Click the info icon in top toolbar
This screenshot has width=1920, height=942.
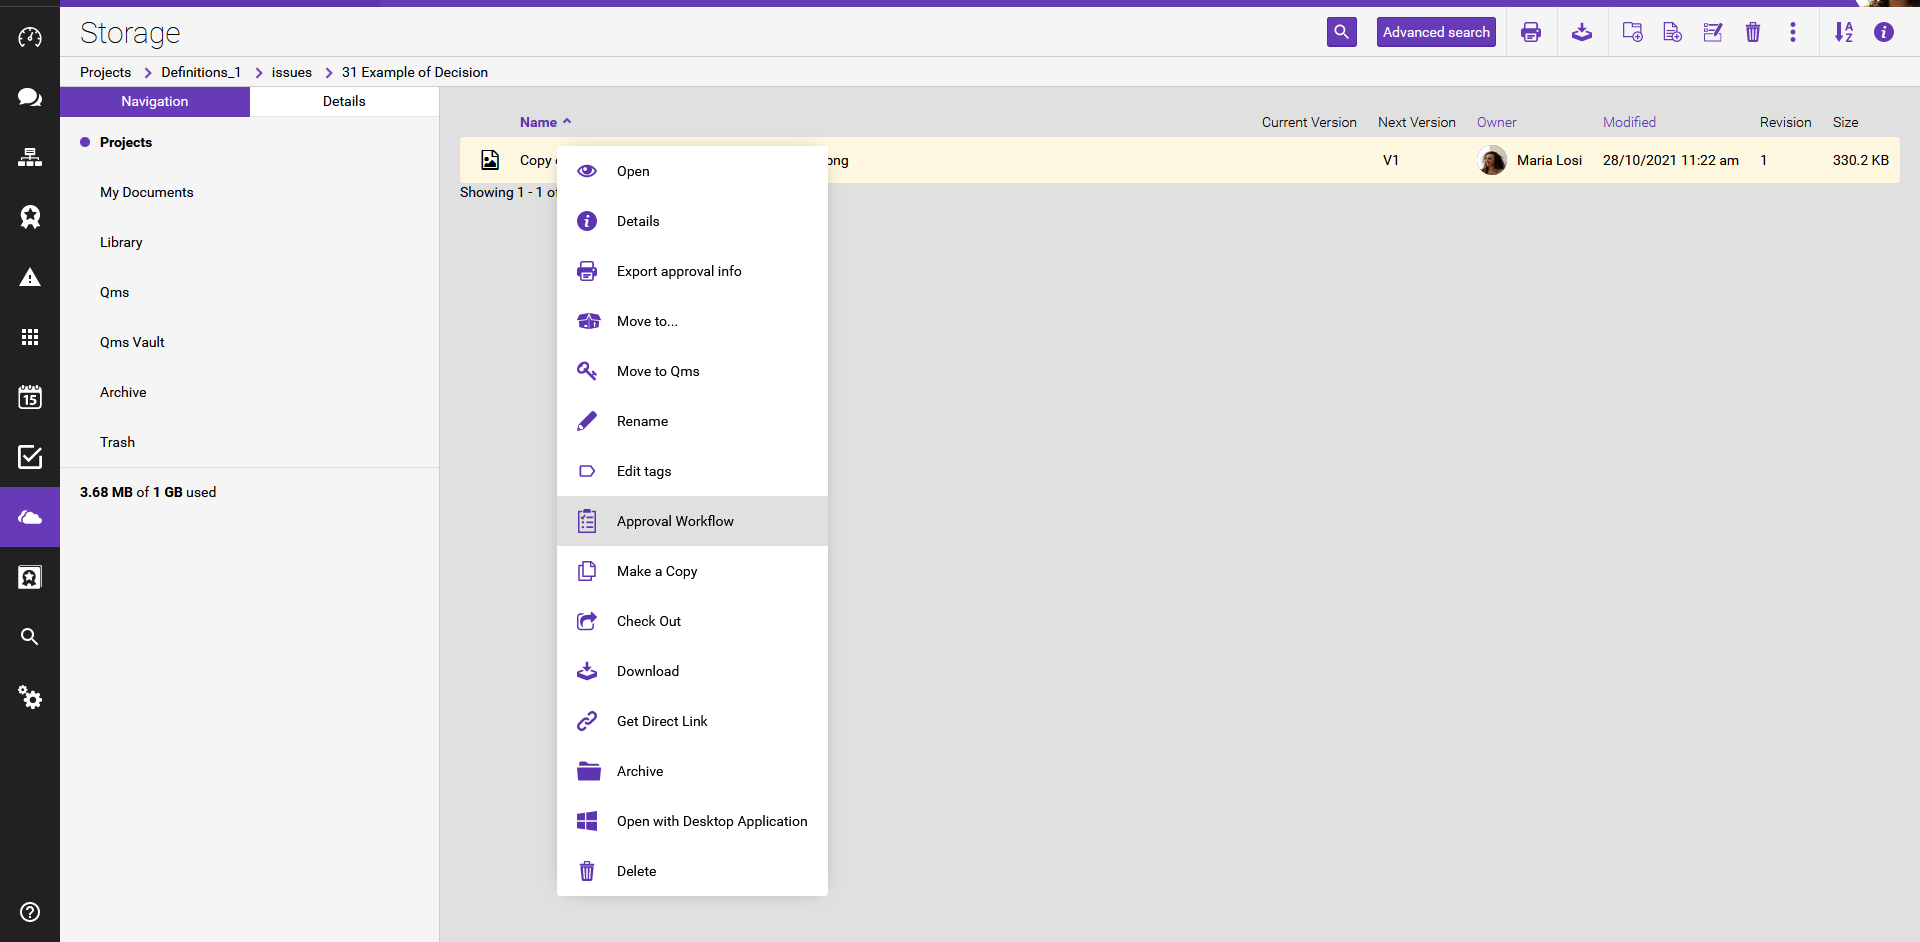tap(1883, 32)
